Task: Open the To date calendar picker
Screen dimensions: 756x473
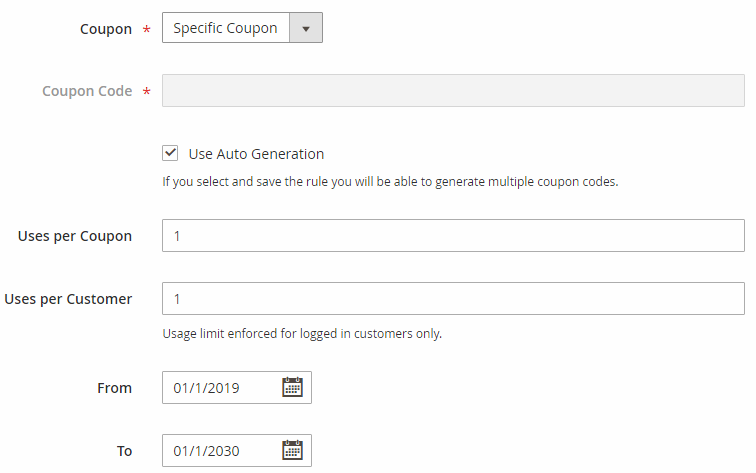Action: [292, 451]
